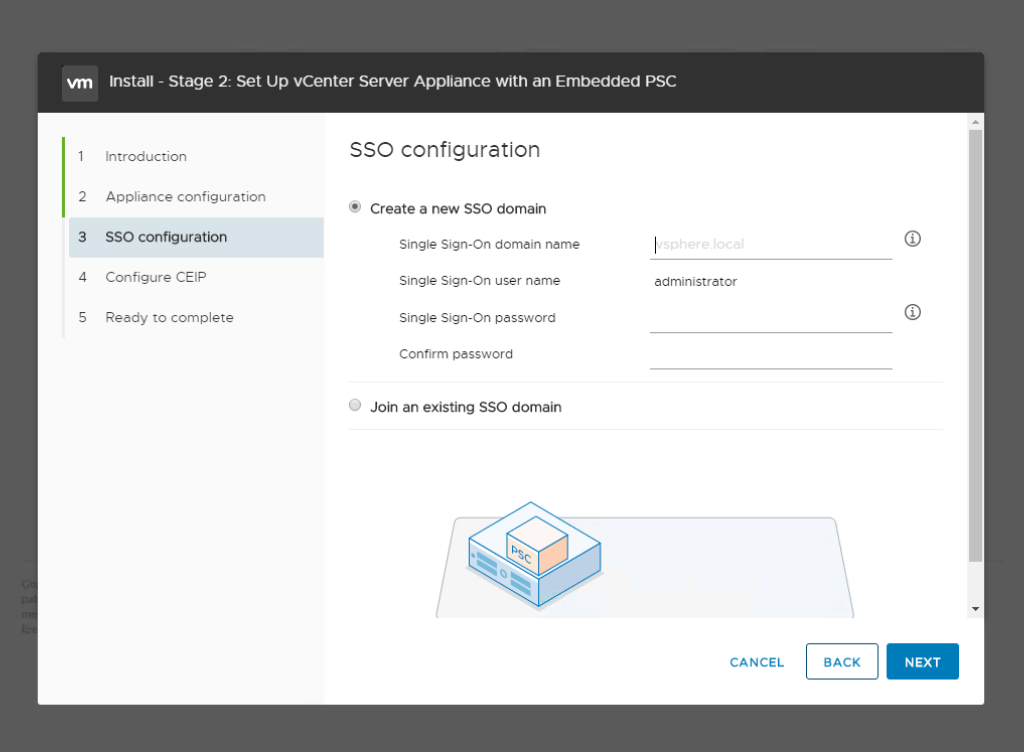1024x752 pixels.
Task: Click the Install Stage 2 dialog title
Action: click(392, 81)
